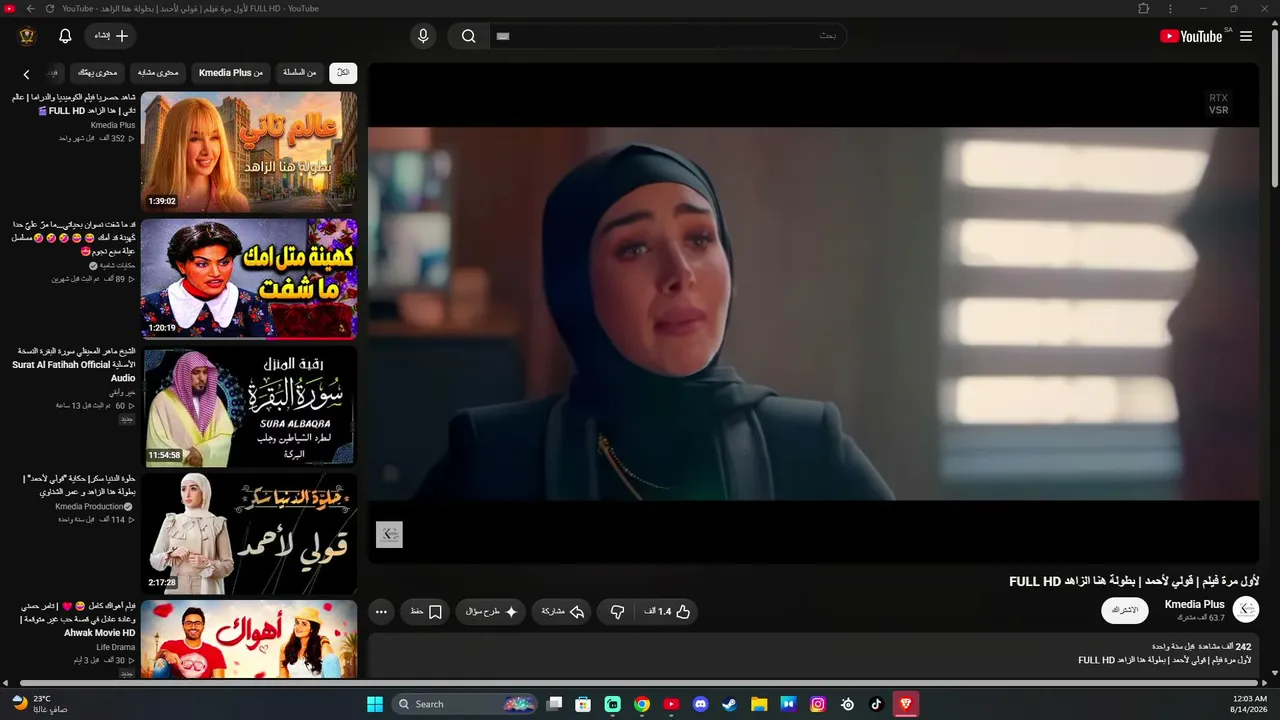The height and width of the screenshot is (720, 1280).
Task: Open the Kmedia Plus channel name link
Action: [x=1194, y=604]
